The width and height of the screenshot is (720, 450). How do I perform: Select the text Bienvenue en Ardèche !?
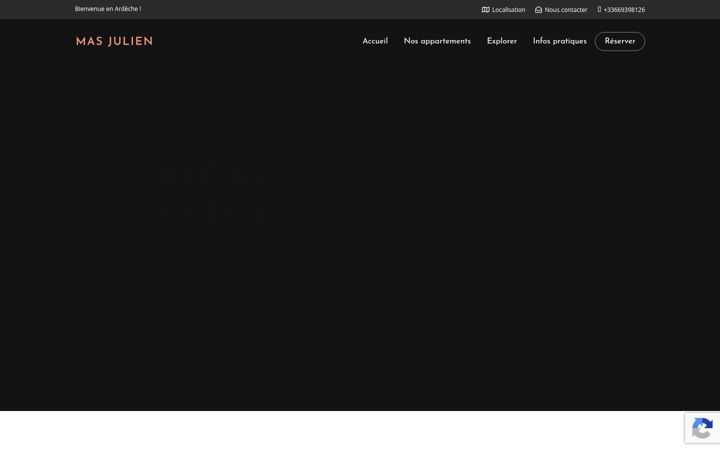point(108,9)
